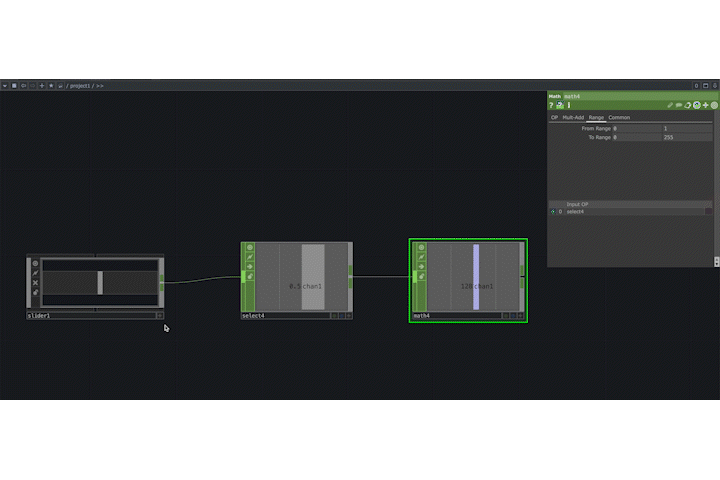Toggle bypass arrow flag on select4 node
720x480 pixels.
(x=250, y=266)
